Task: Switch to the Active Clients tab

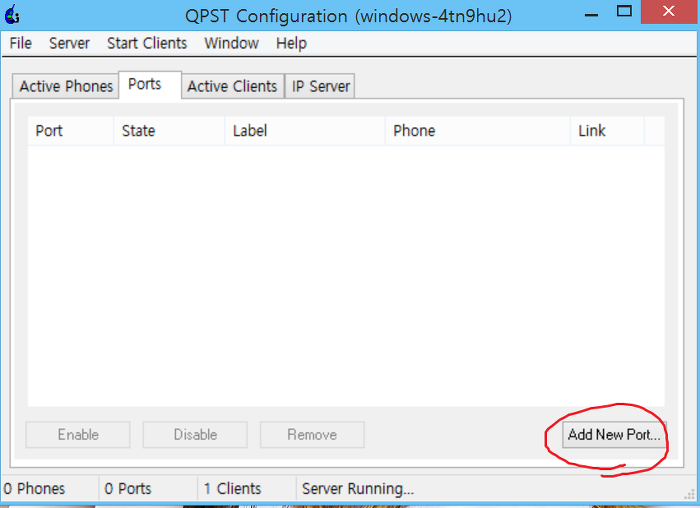Action: click(233, 86)
